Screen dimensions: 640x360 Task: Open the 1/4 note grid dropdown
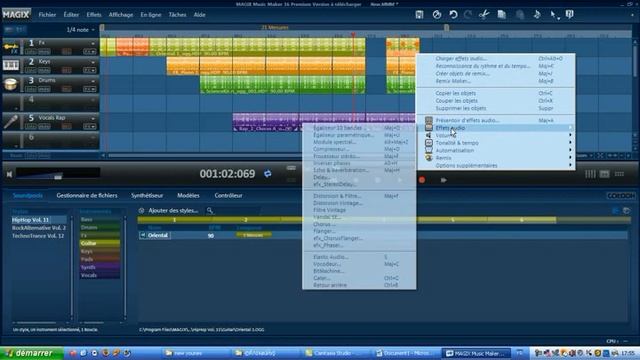click(80, 30)
